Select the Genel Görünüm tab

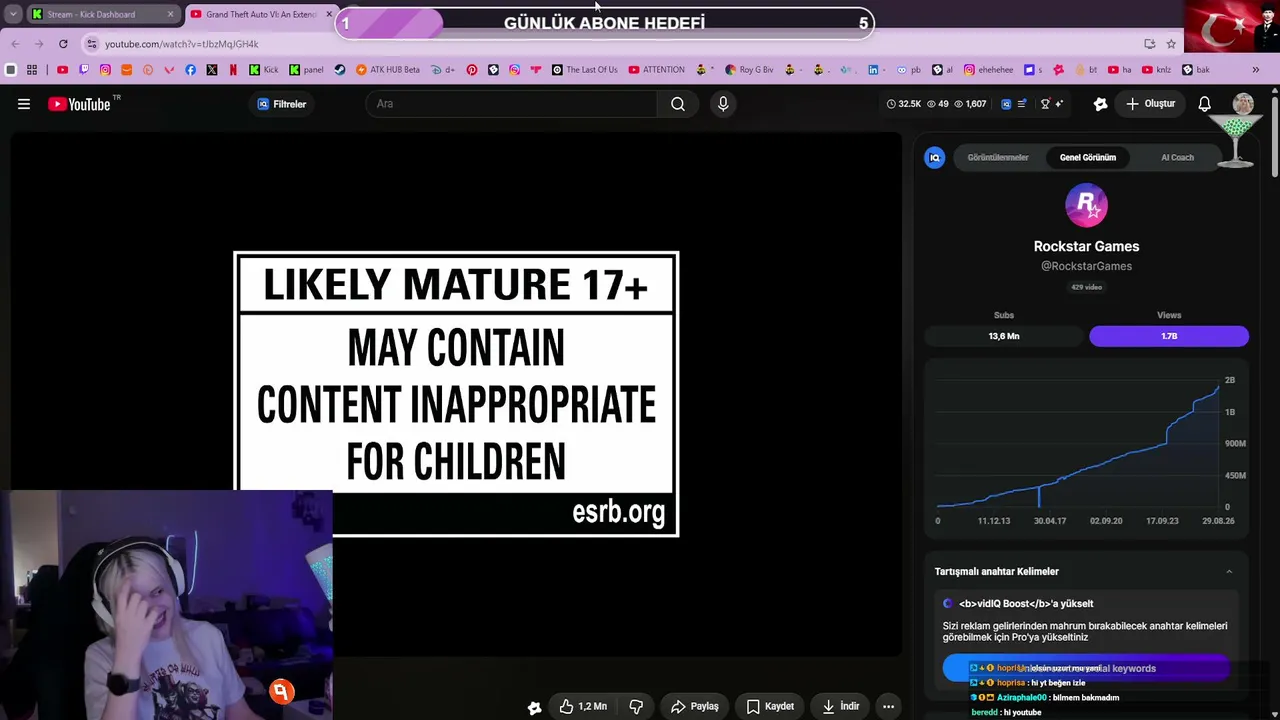[1088, 157]
